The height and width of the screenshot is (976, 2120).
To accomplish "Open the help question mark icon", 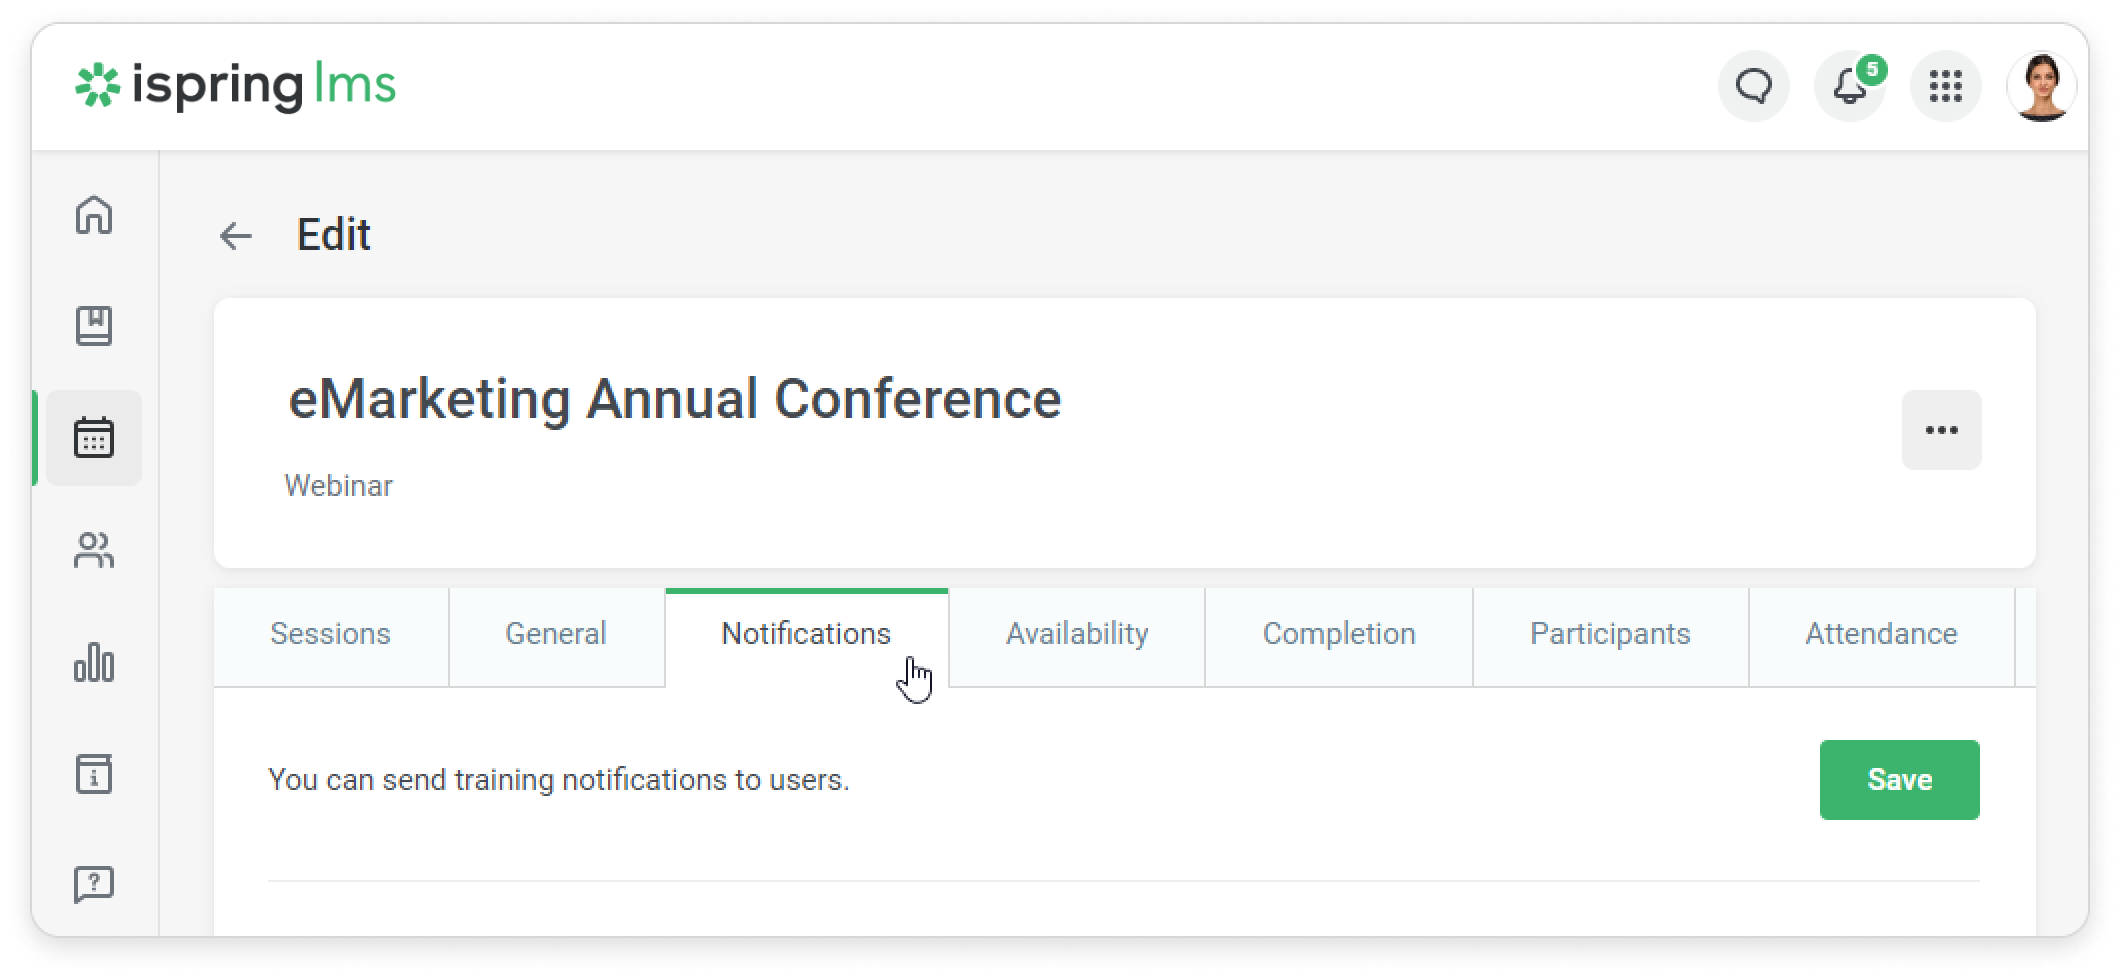I will pyautogui.click(x=94, y=884).
